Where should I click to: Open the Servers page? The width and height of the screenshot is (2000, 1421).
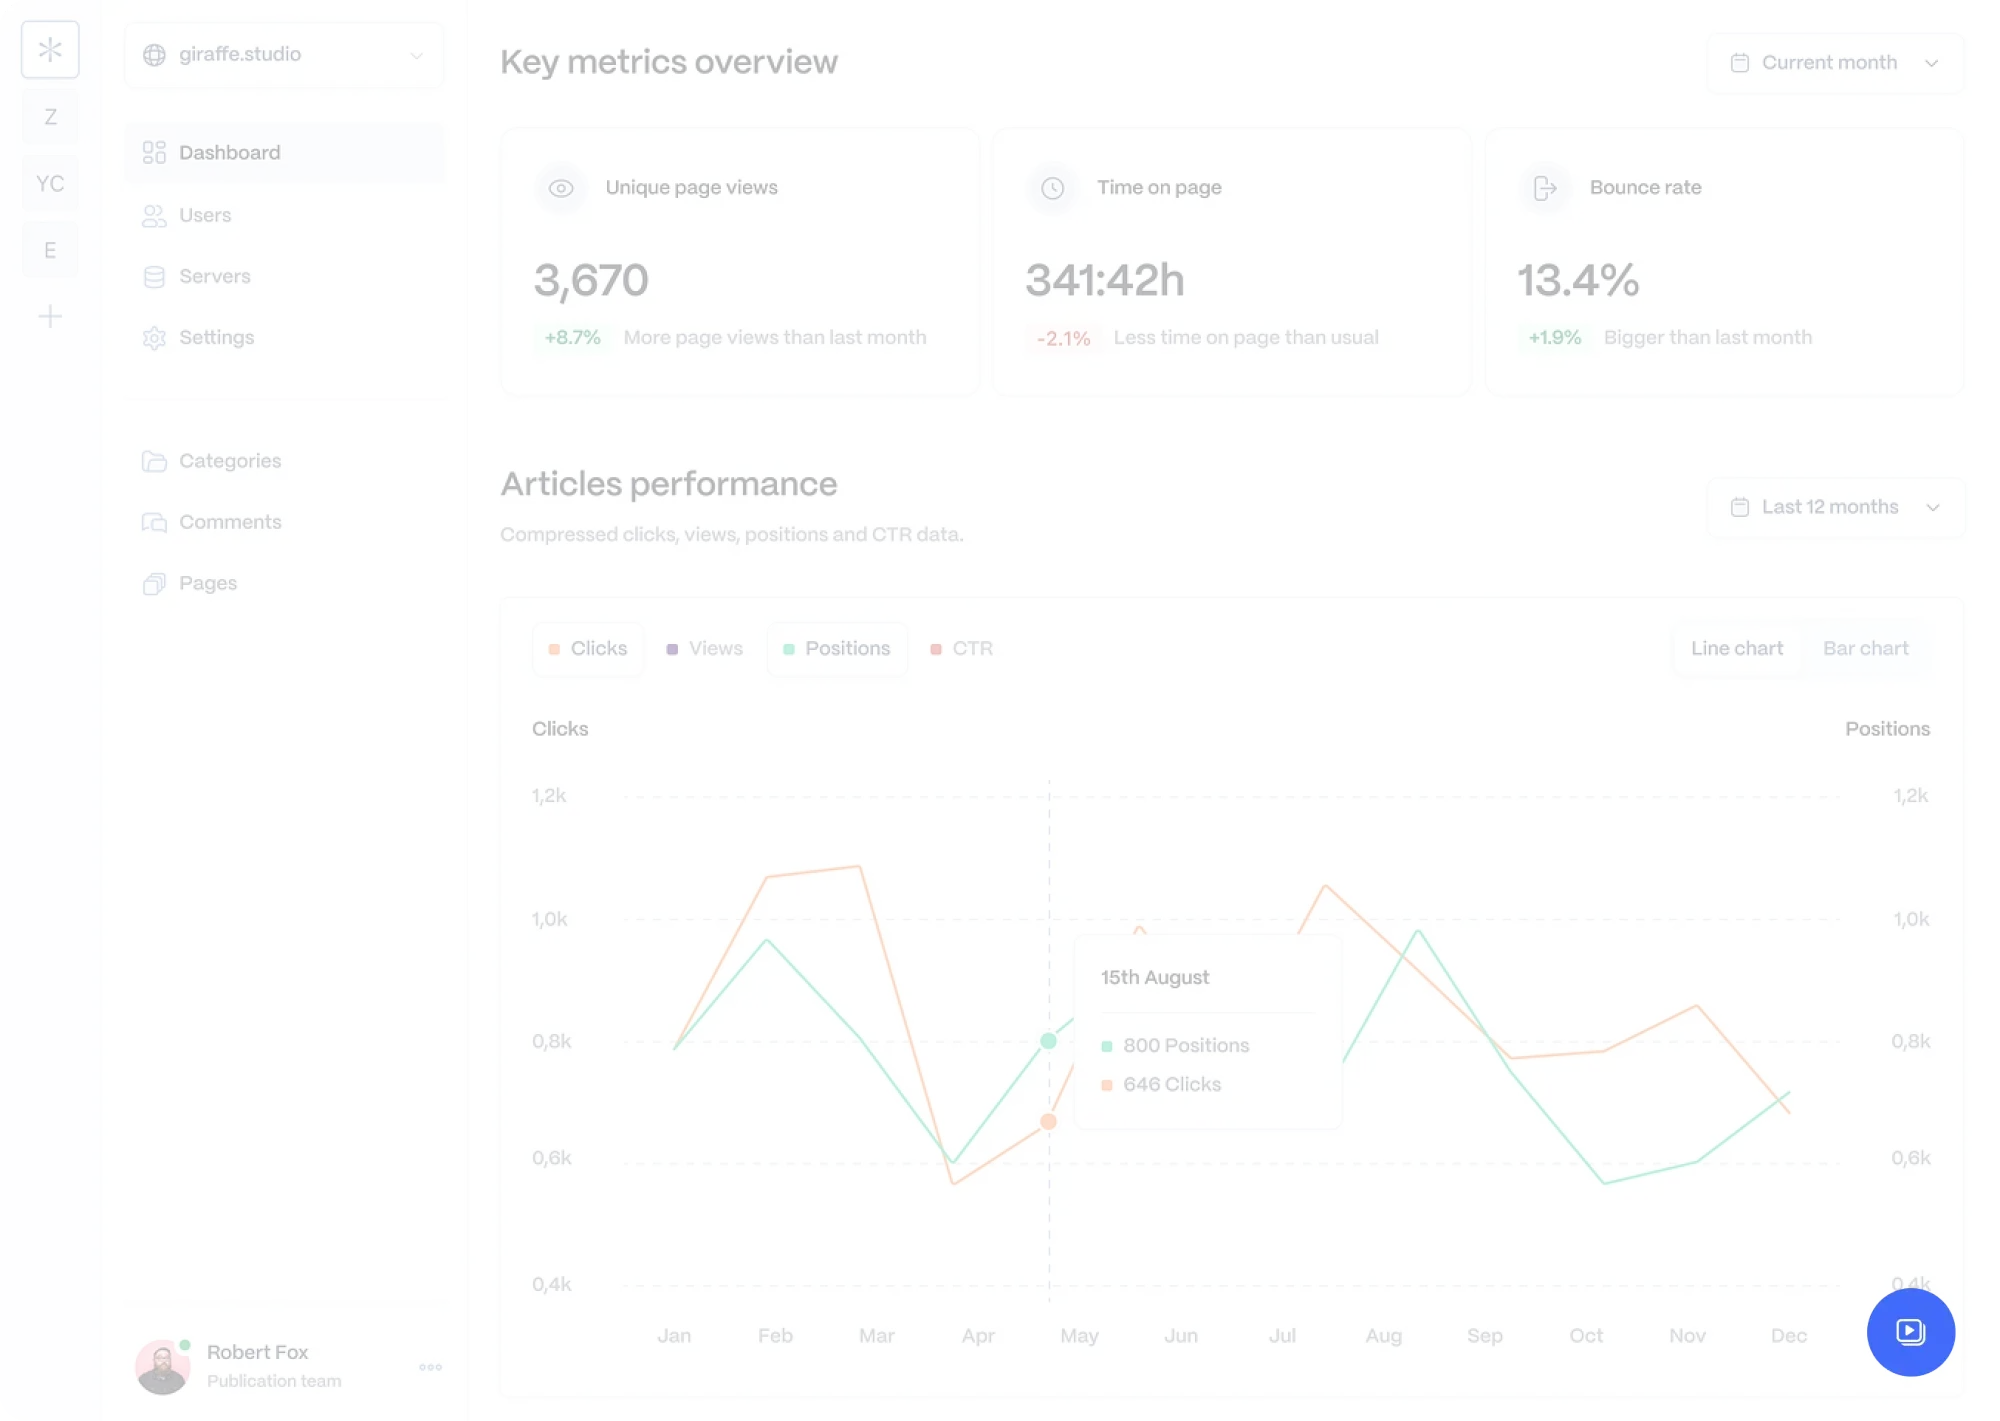point(214,277)
